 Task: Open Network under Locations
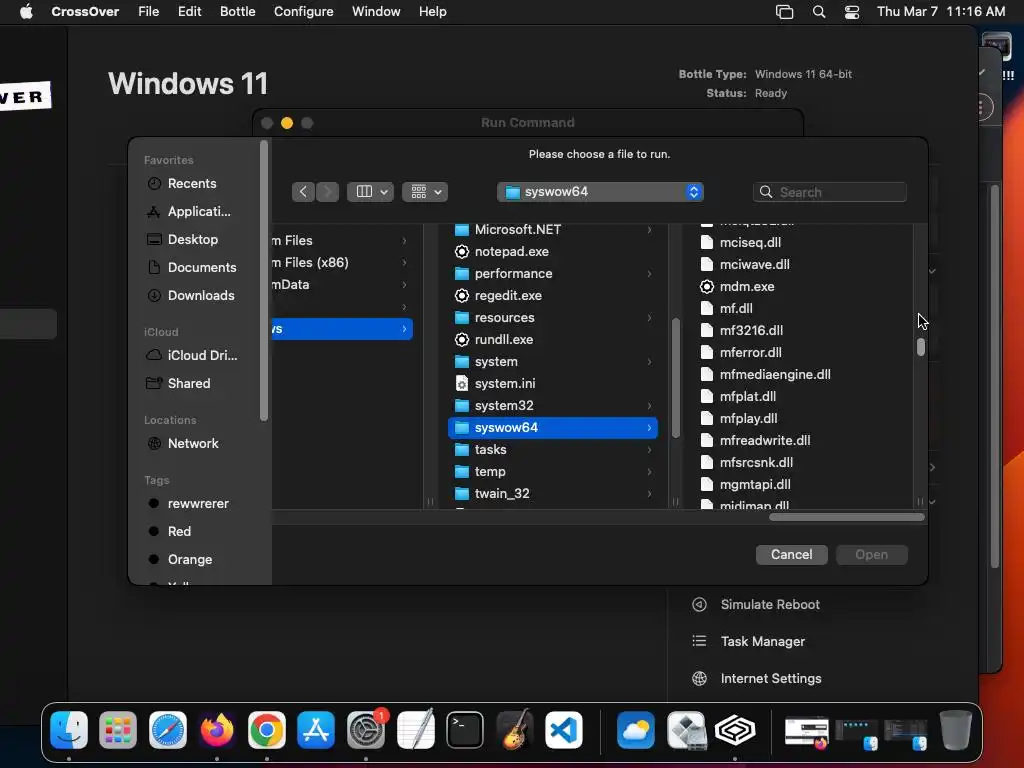193,443
